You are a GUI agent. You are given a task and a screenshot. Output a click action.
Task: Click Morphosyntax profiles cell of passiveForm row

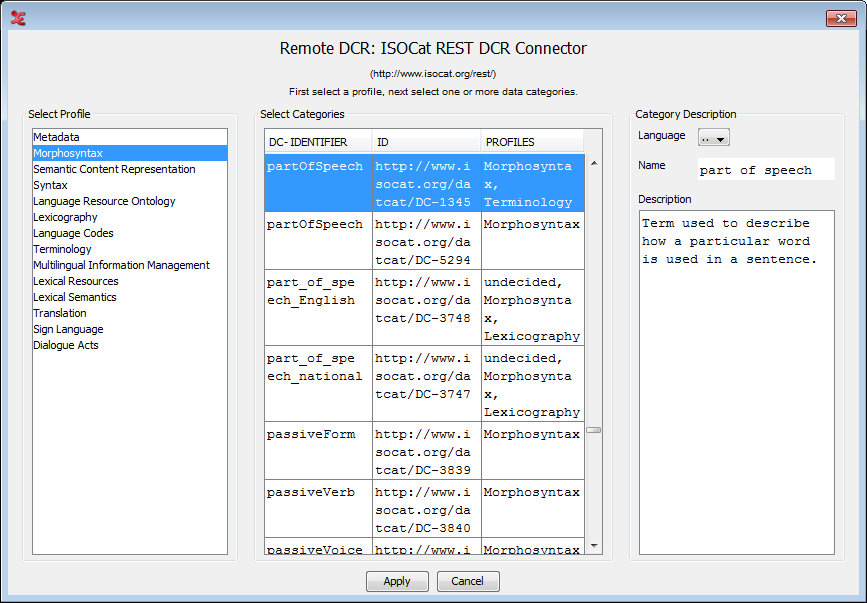pyautogui.click(x=532, y=451)
